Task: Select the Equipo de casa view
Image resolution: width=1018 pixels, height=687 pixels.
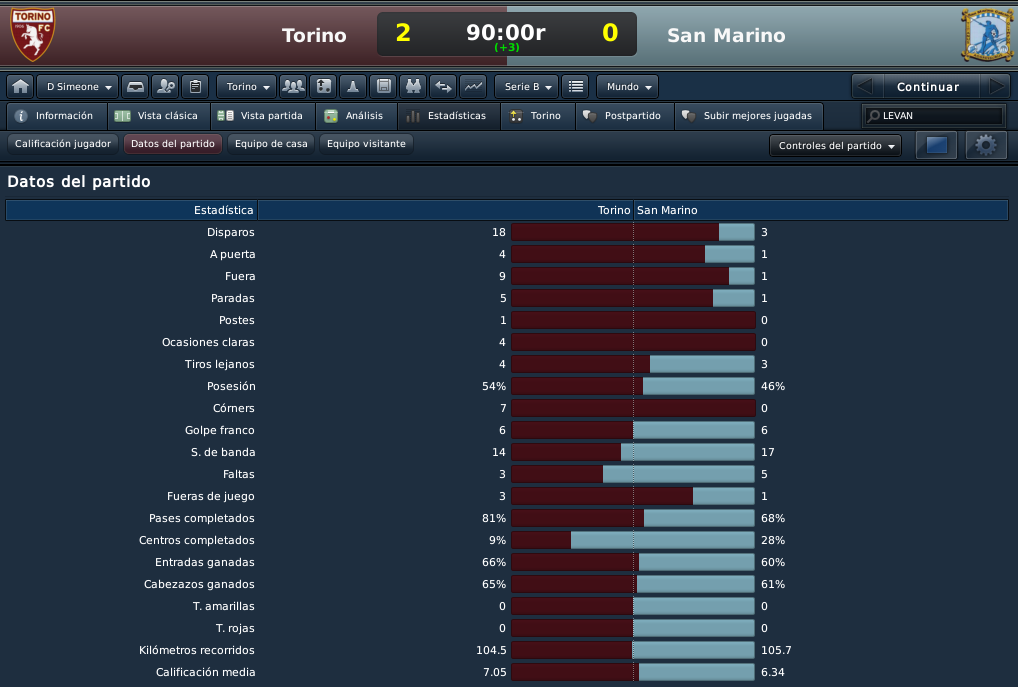Action: 271,144
